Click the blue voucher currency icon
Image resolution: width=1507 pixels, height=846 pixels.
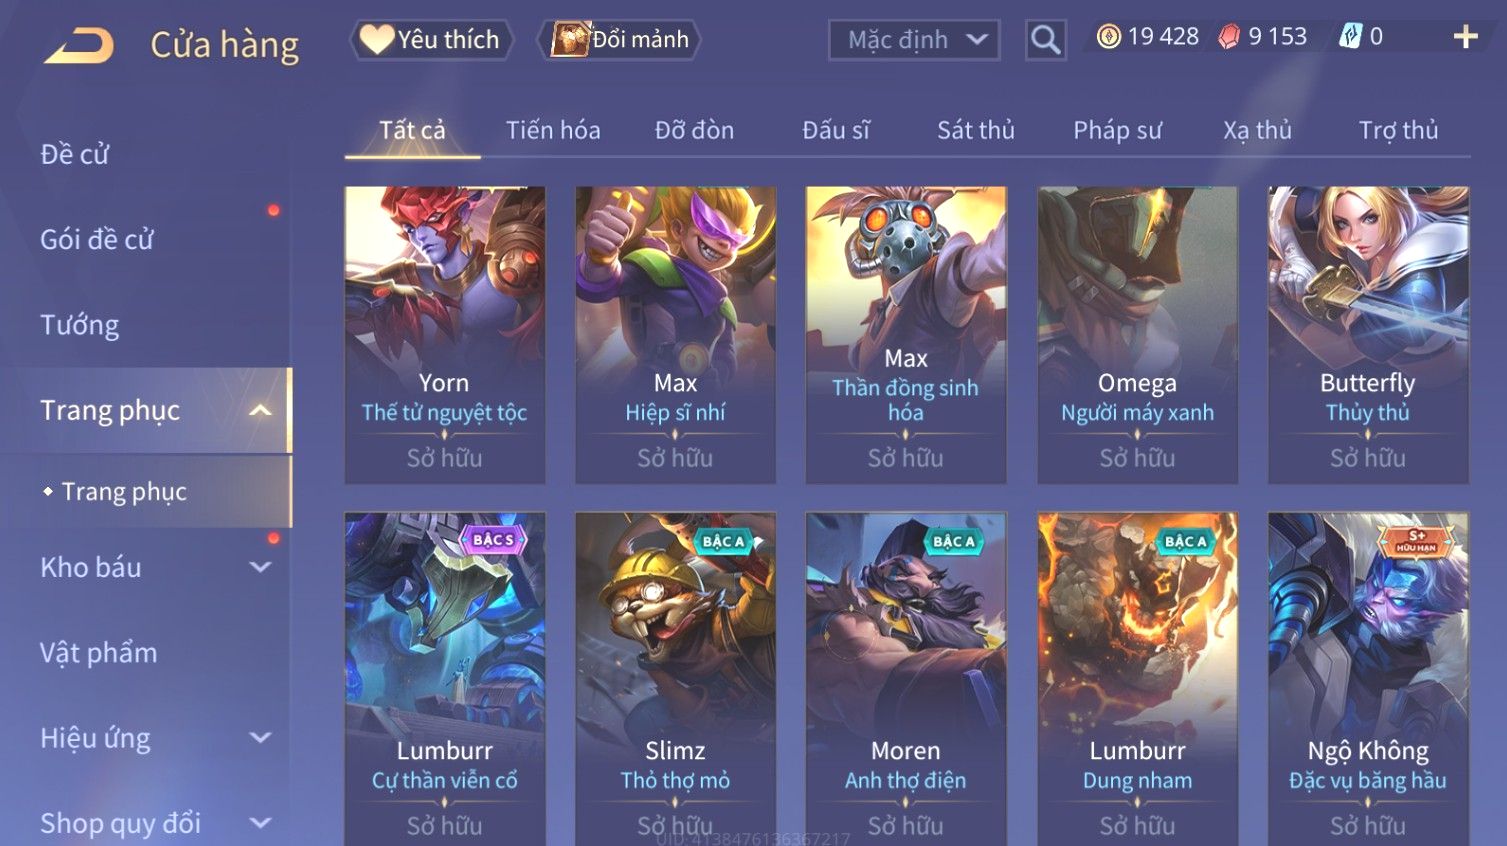click(x=1350, y=37)
